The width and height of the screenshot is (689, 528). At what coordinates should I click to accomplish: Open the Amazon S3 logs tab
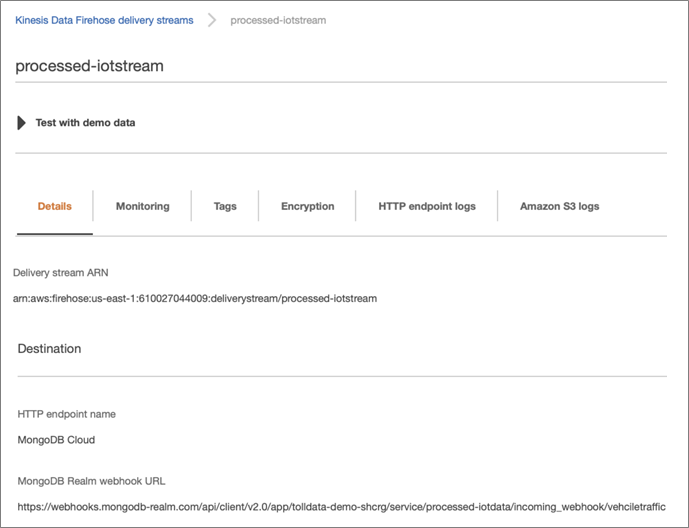(x=559, y=206)
